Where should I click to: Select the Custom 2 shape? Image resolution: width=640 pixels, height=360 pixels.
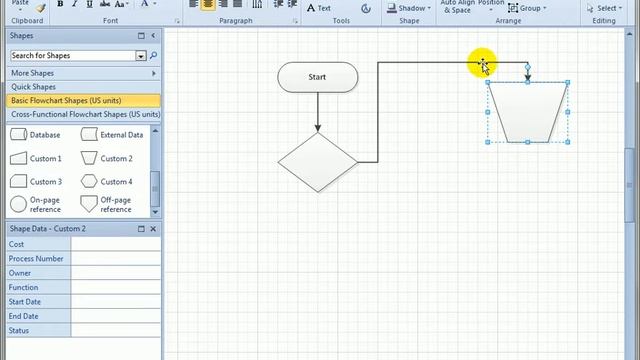click(x=107, y=158)
